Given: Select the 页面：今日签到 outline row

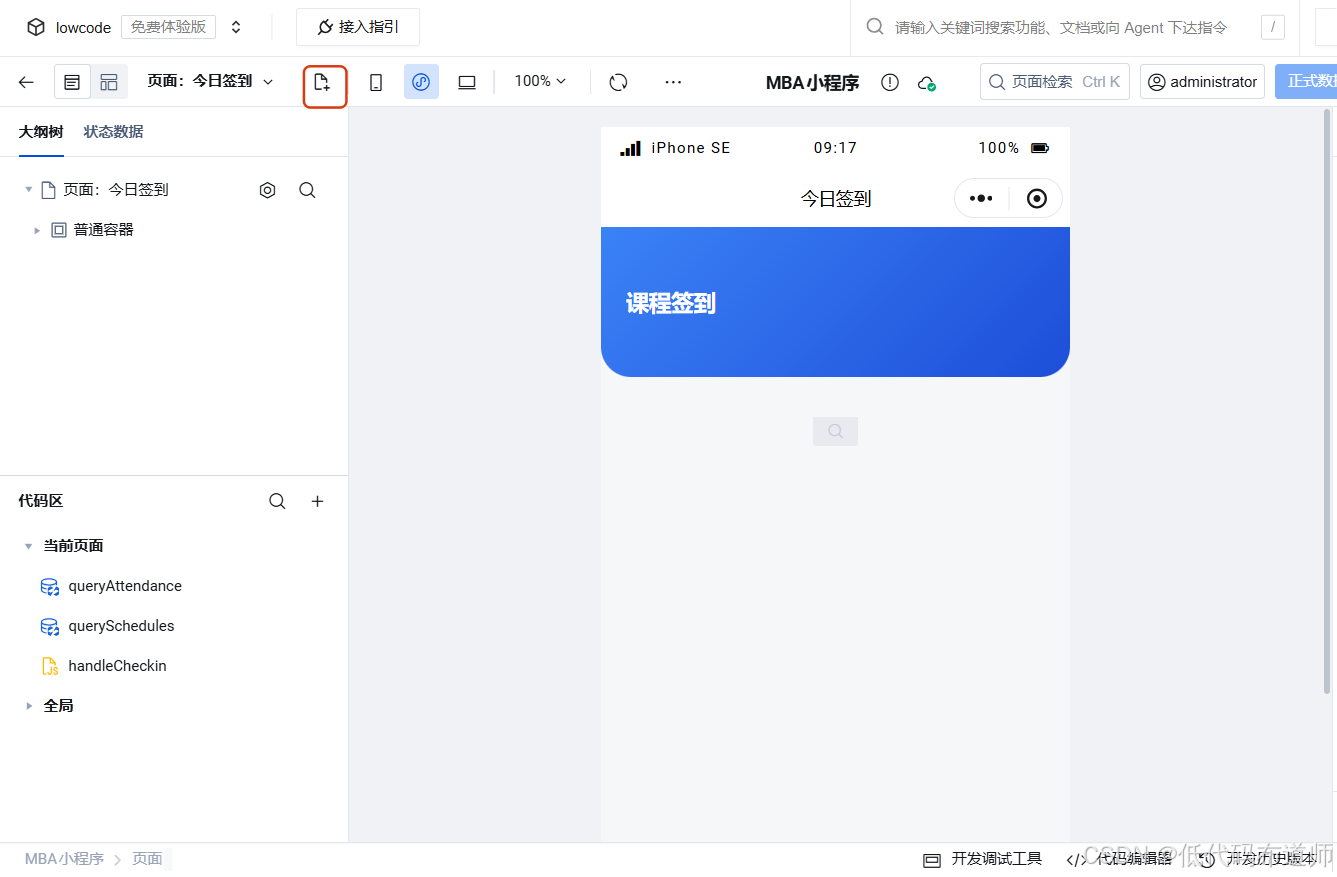Looking at the screenshot, I should [174, 190].
